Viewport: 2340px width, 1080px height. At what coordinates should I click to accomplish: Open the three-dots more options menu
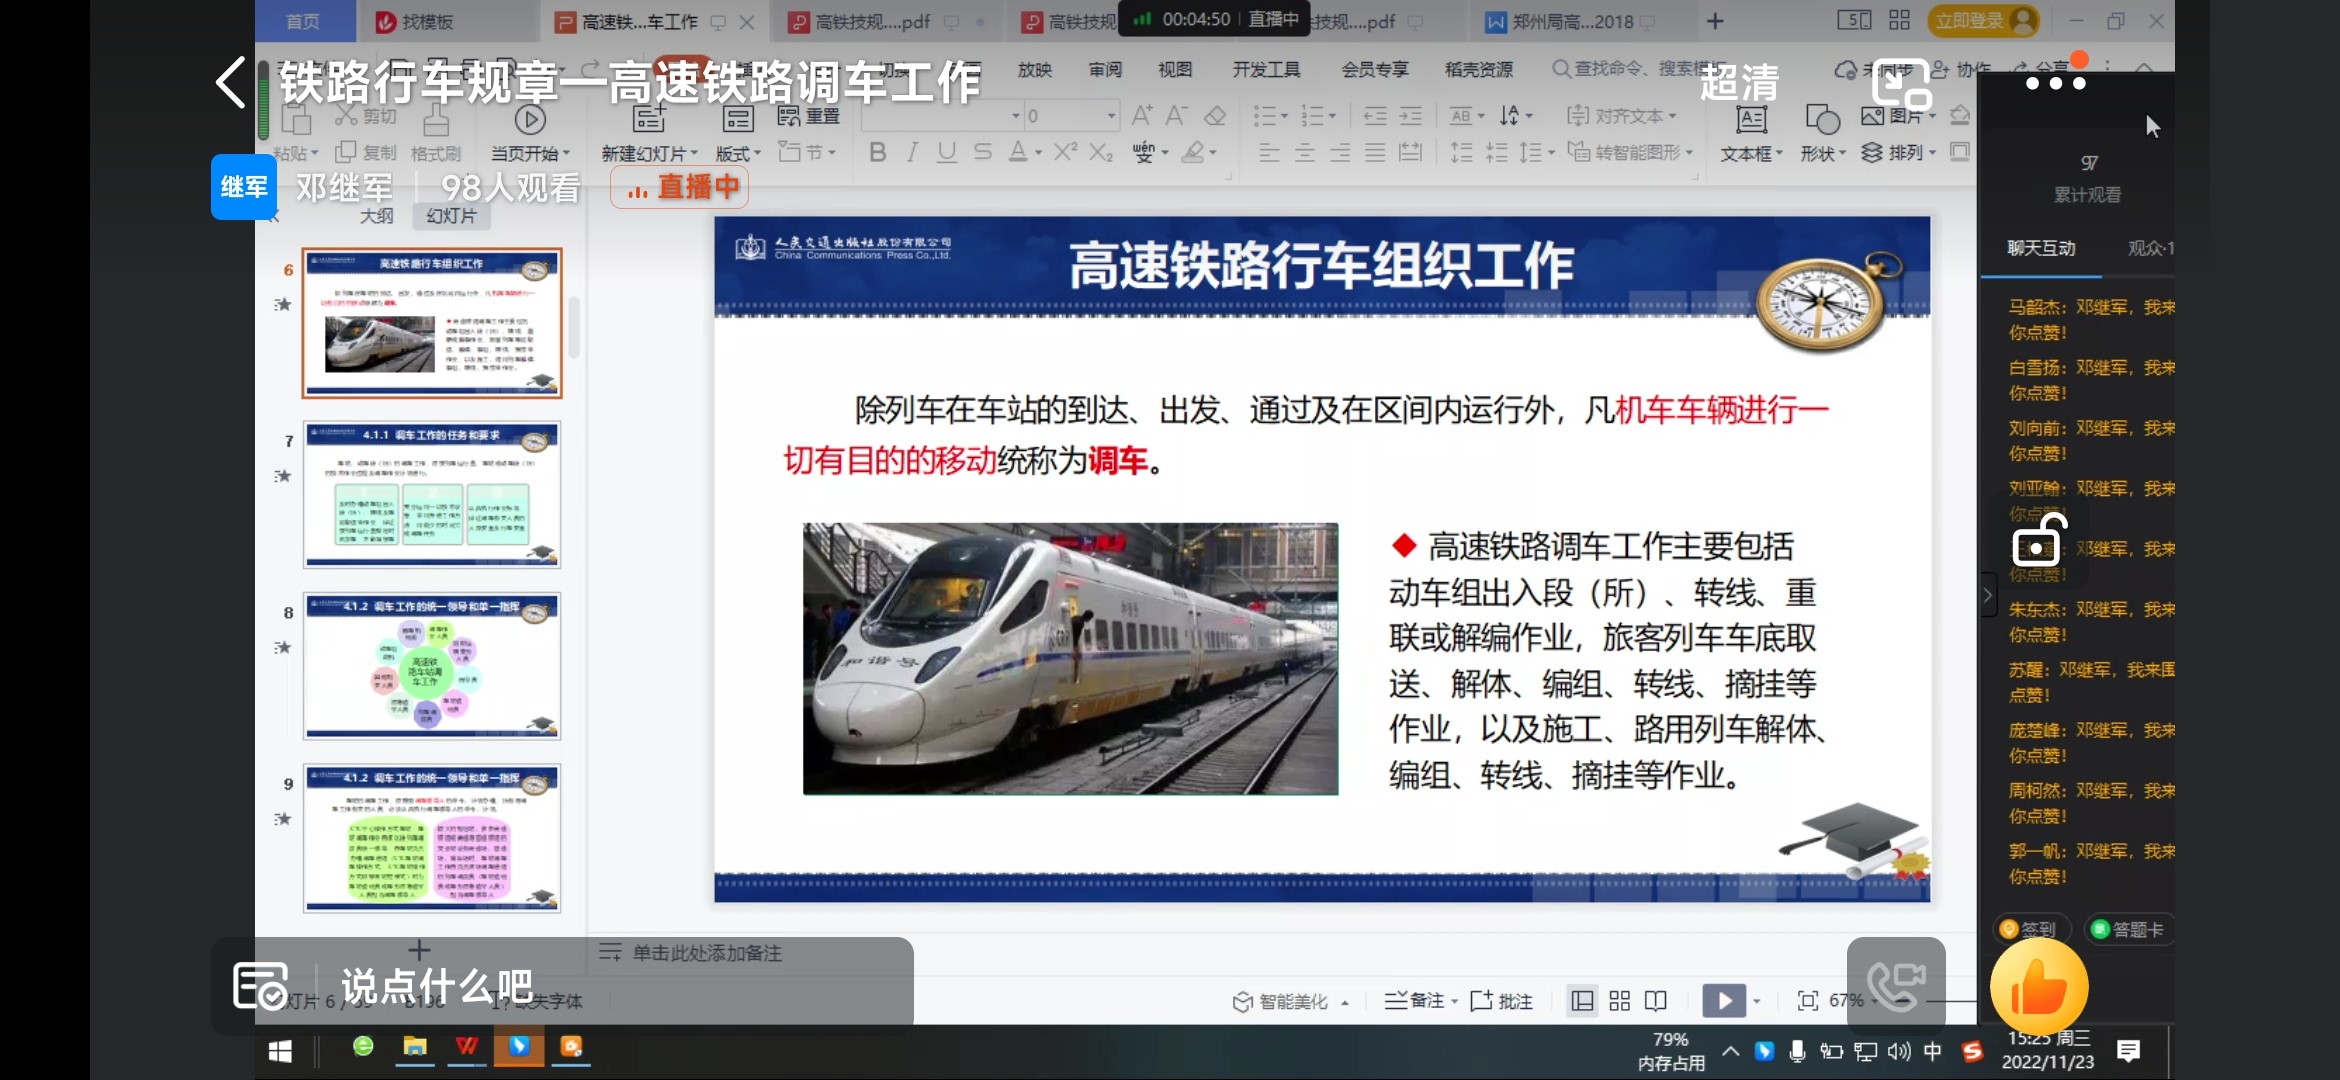coord(2055,84)
